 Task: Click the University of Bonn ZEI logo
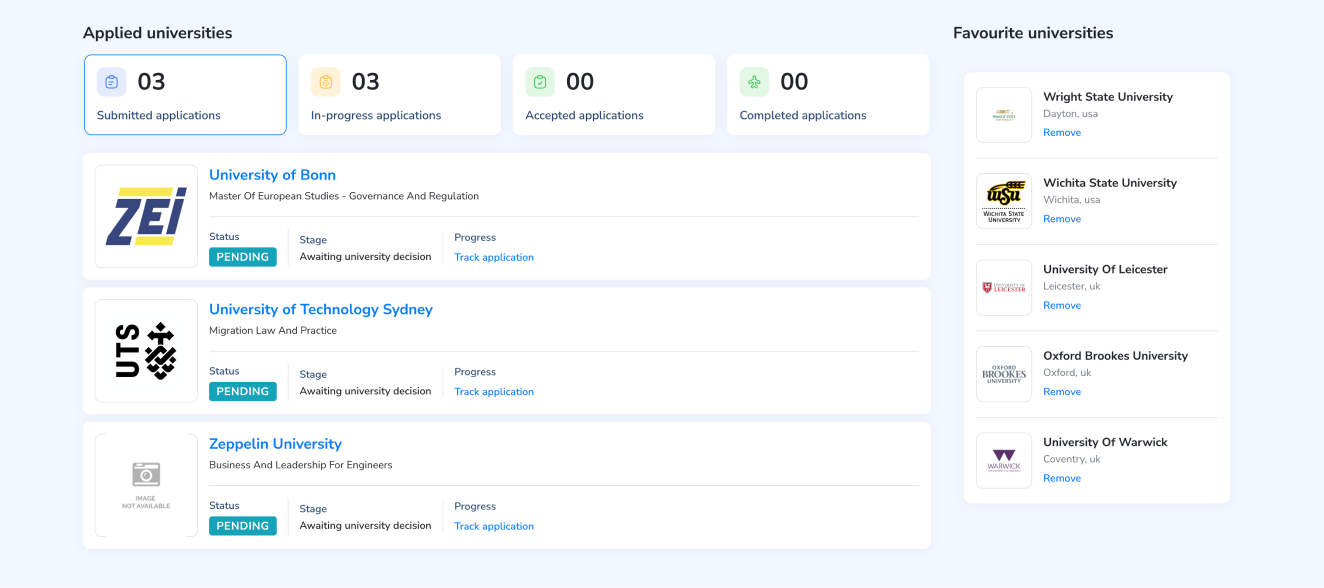[146, 216]
